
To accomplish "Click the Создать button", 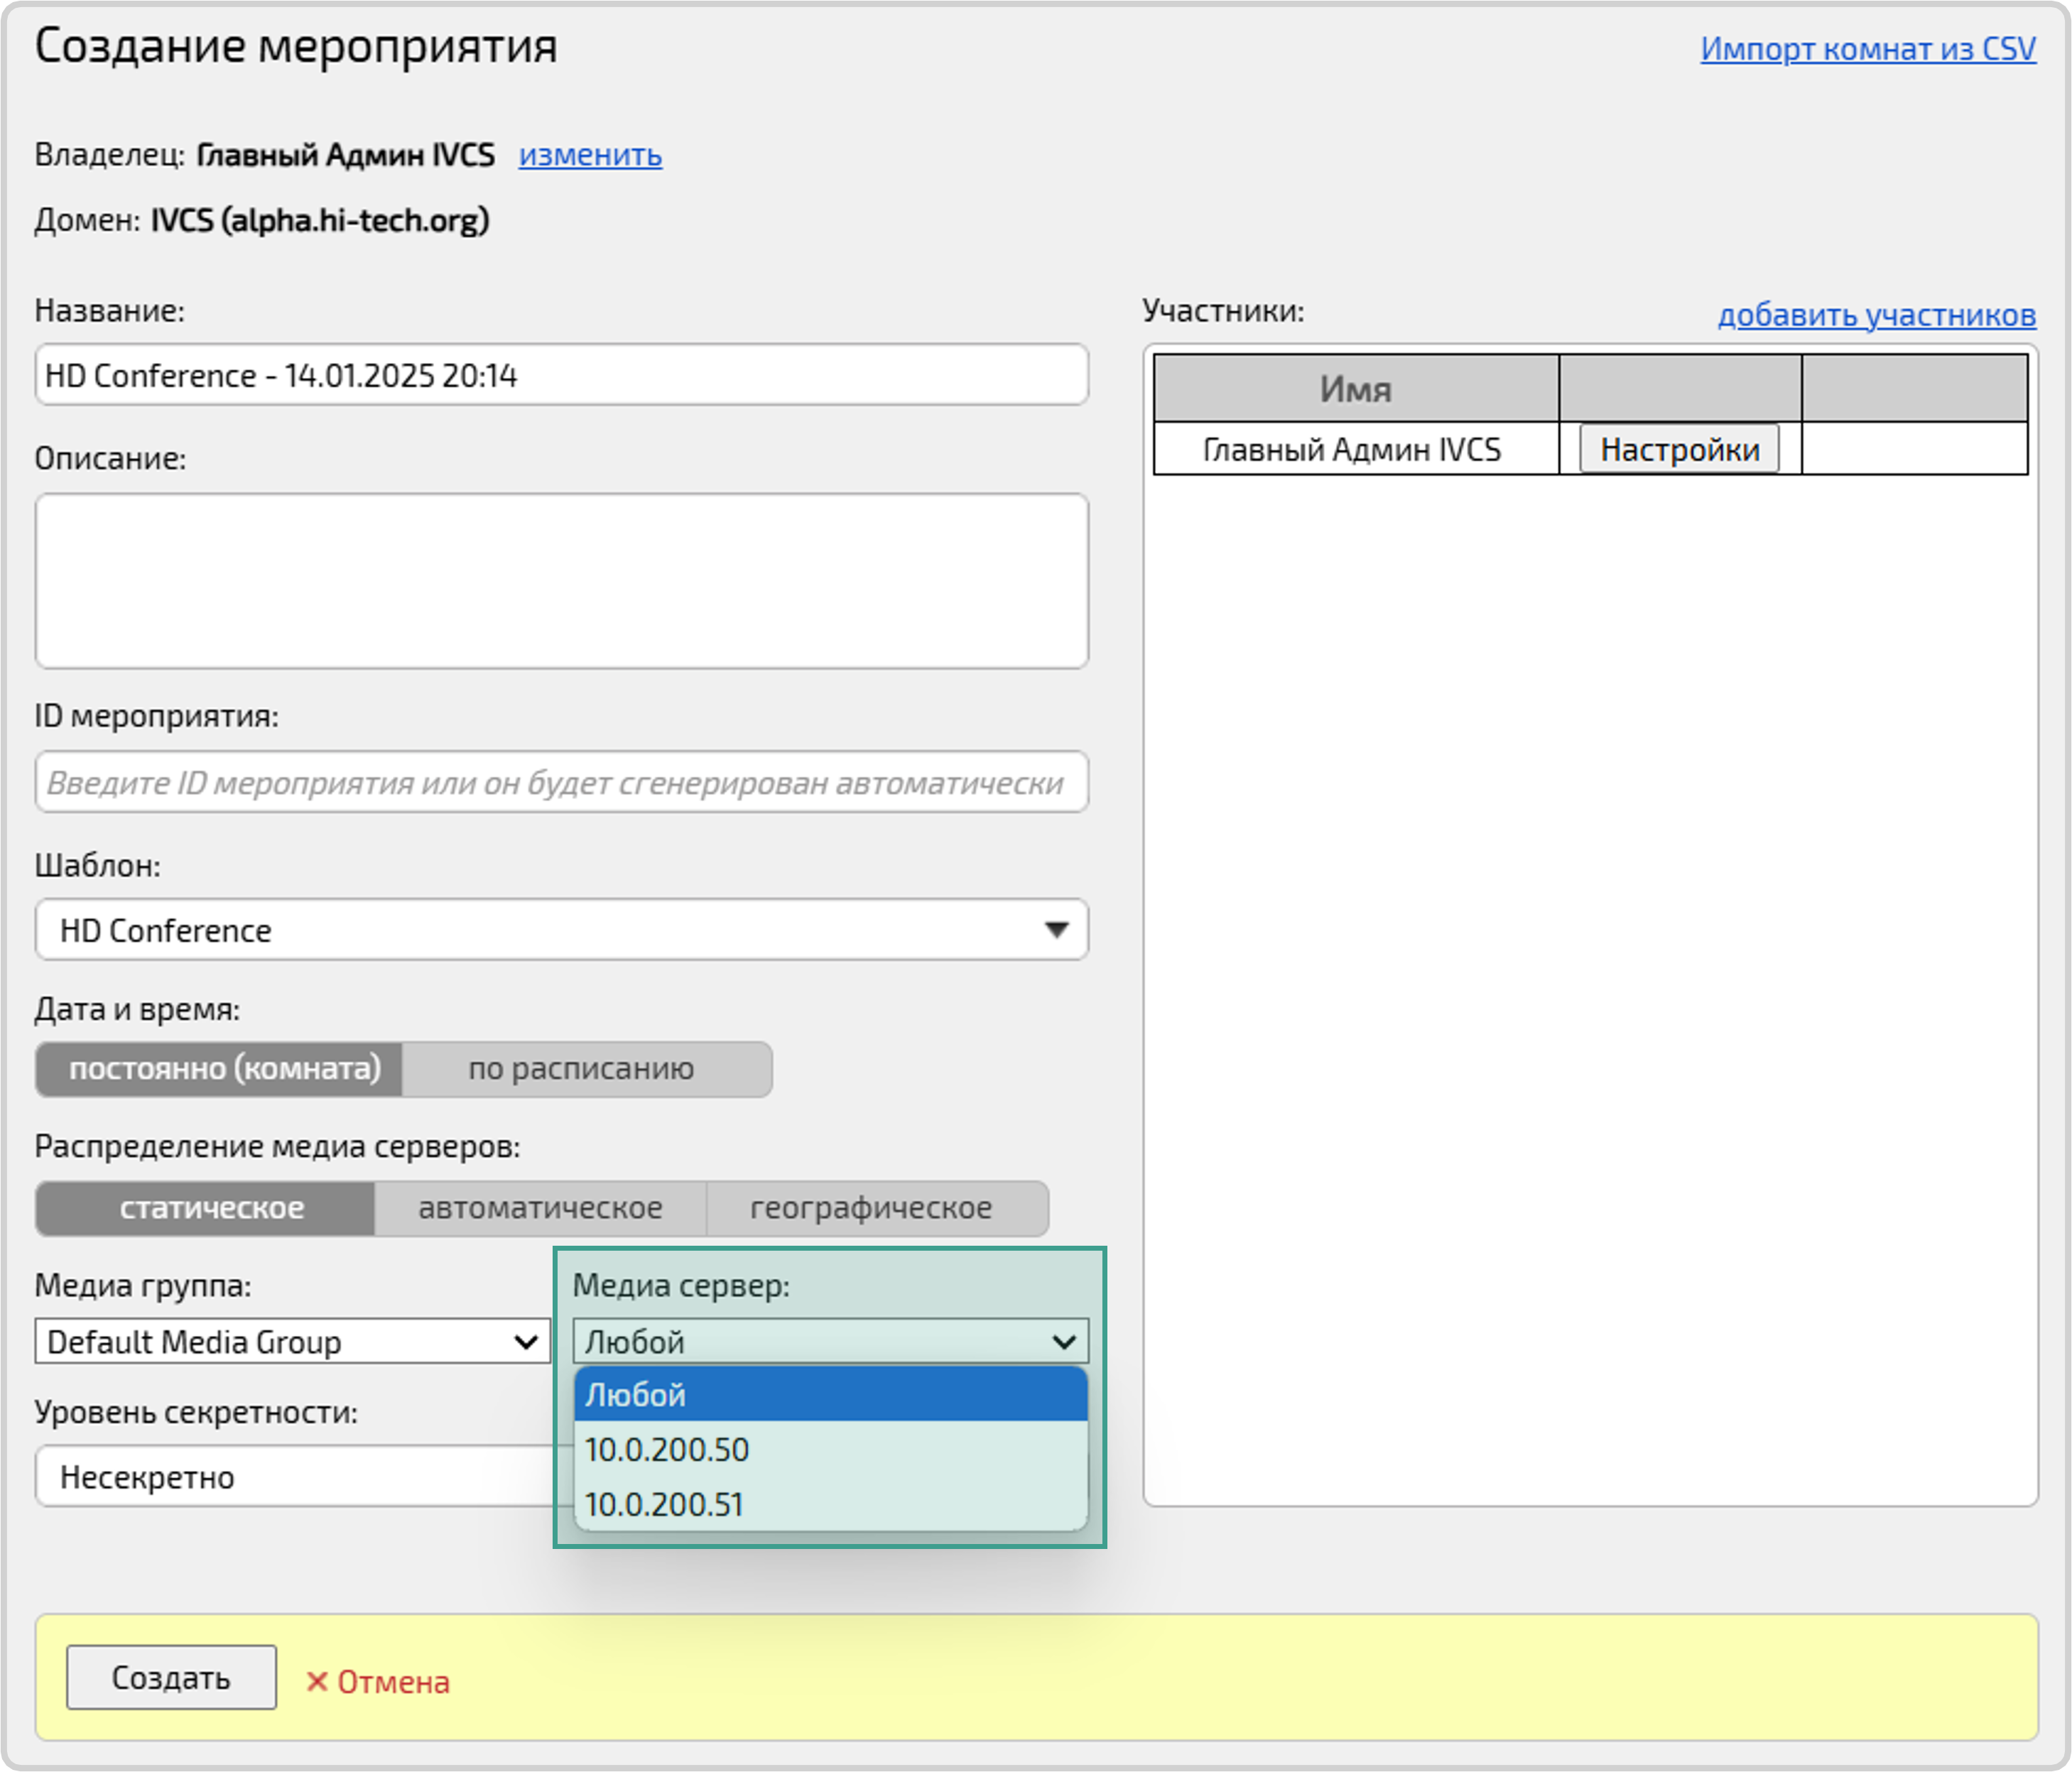I will pos(171,1677).
